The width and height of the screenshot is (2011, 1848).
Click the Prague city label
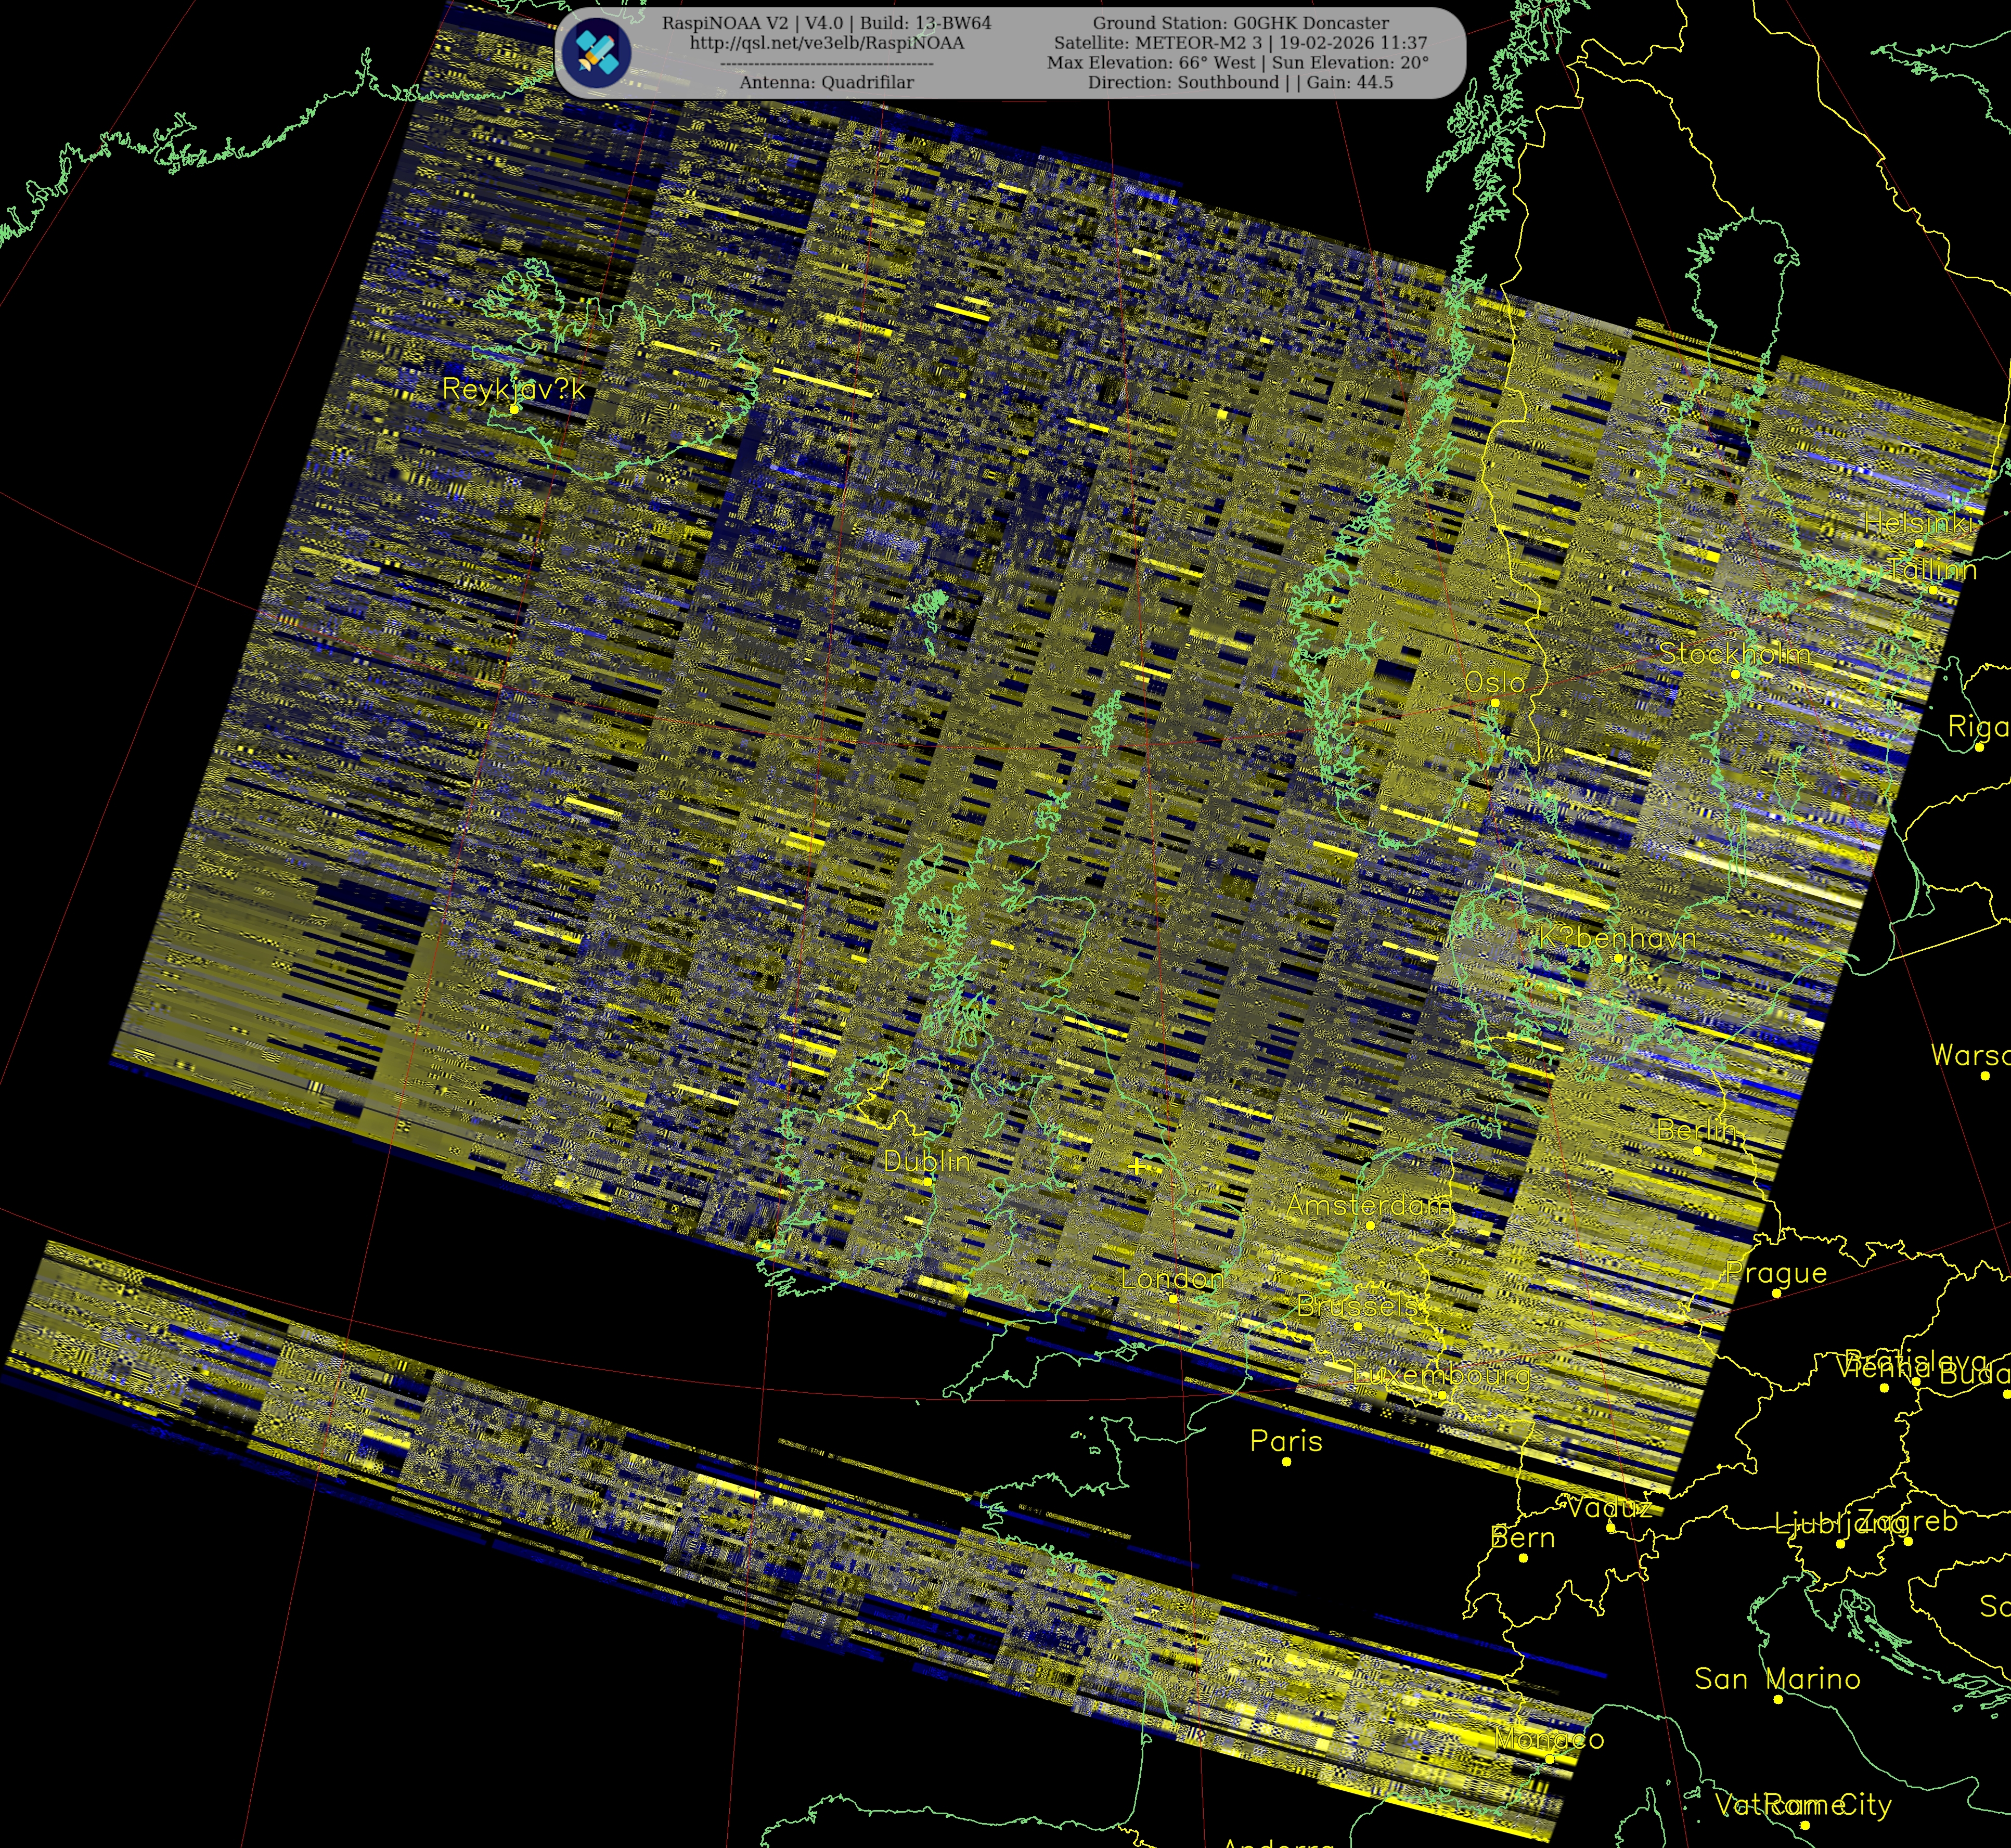(1776, 1273)
